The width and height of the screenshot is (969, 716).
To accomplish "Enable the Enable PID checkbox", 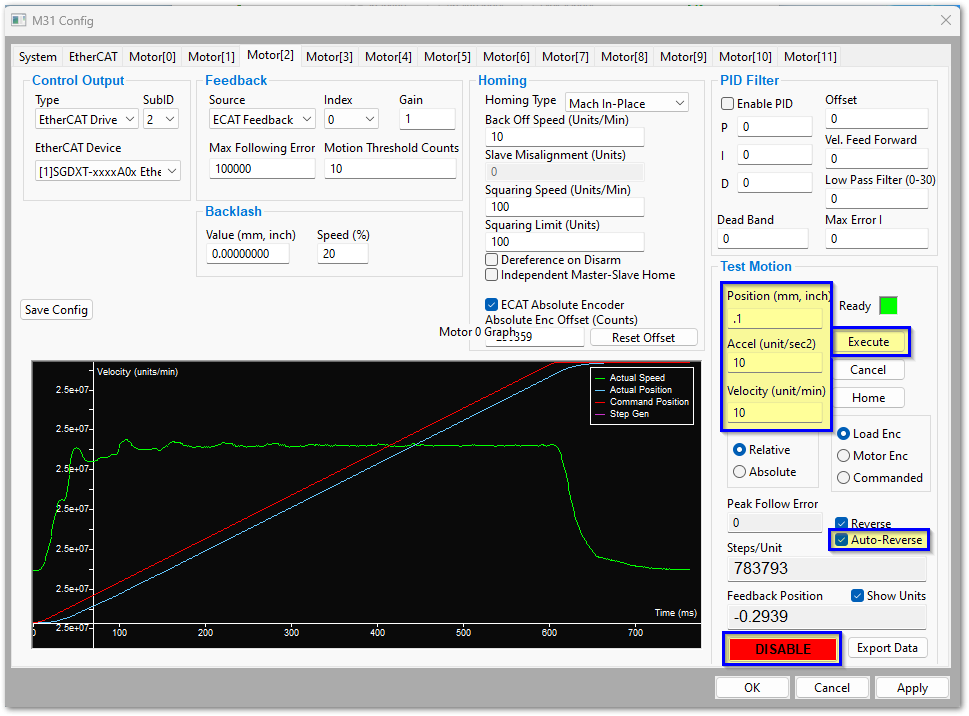I will click(728, 104).
